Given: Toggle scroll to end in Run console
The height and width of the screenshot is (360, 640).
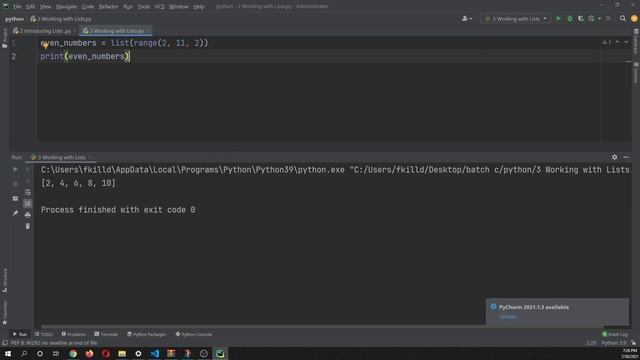Looking at the screenshot, I should [28, 203].
